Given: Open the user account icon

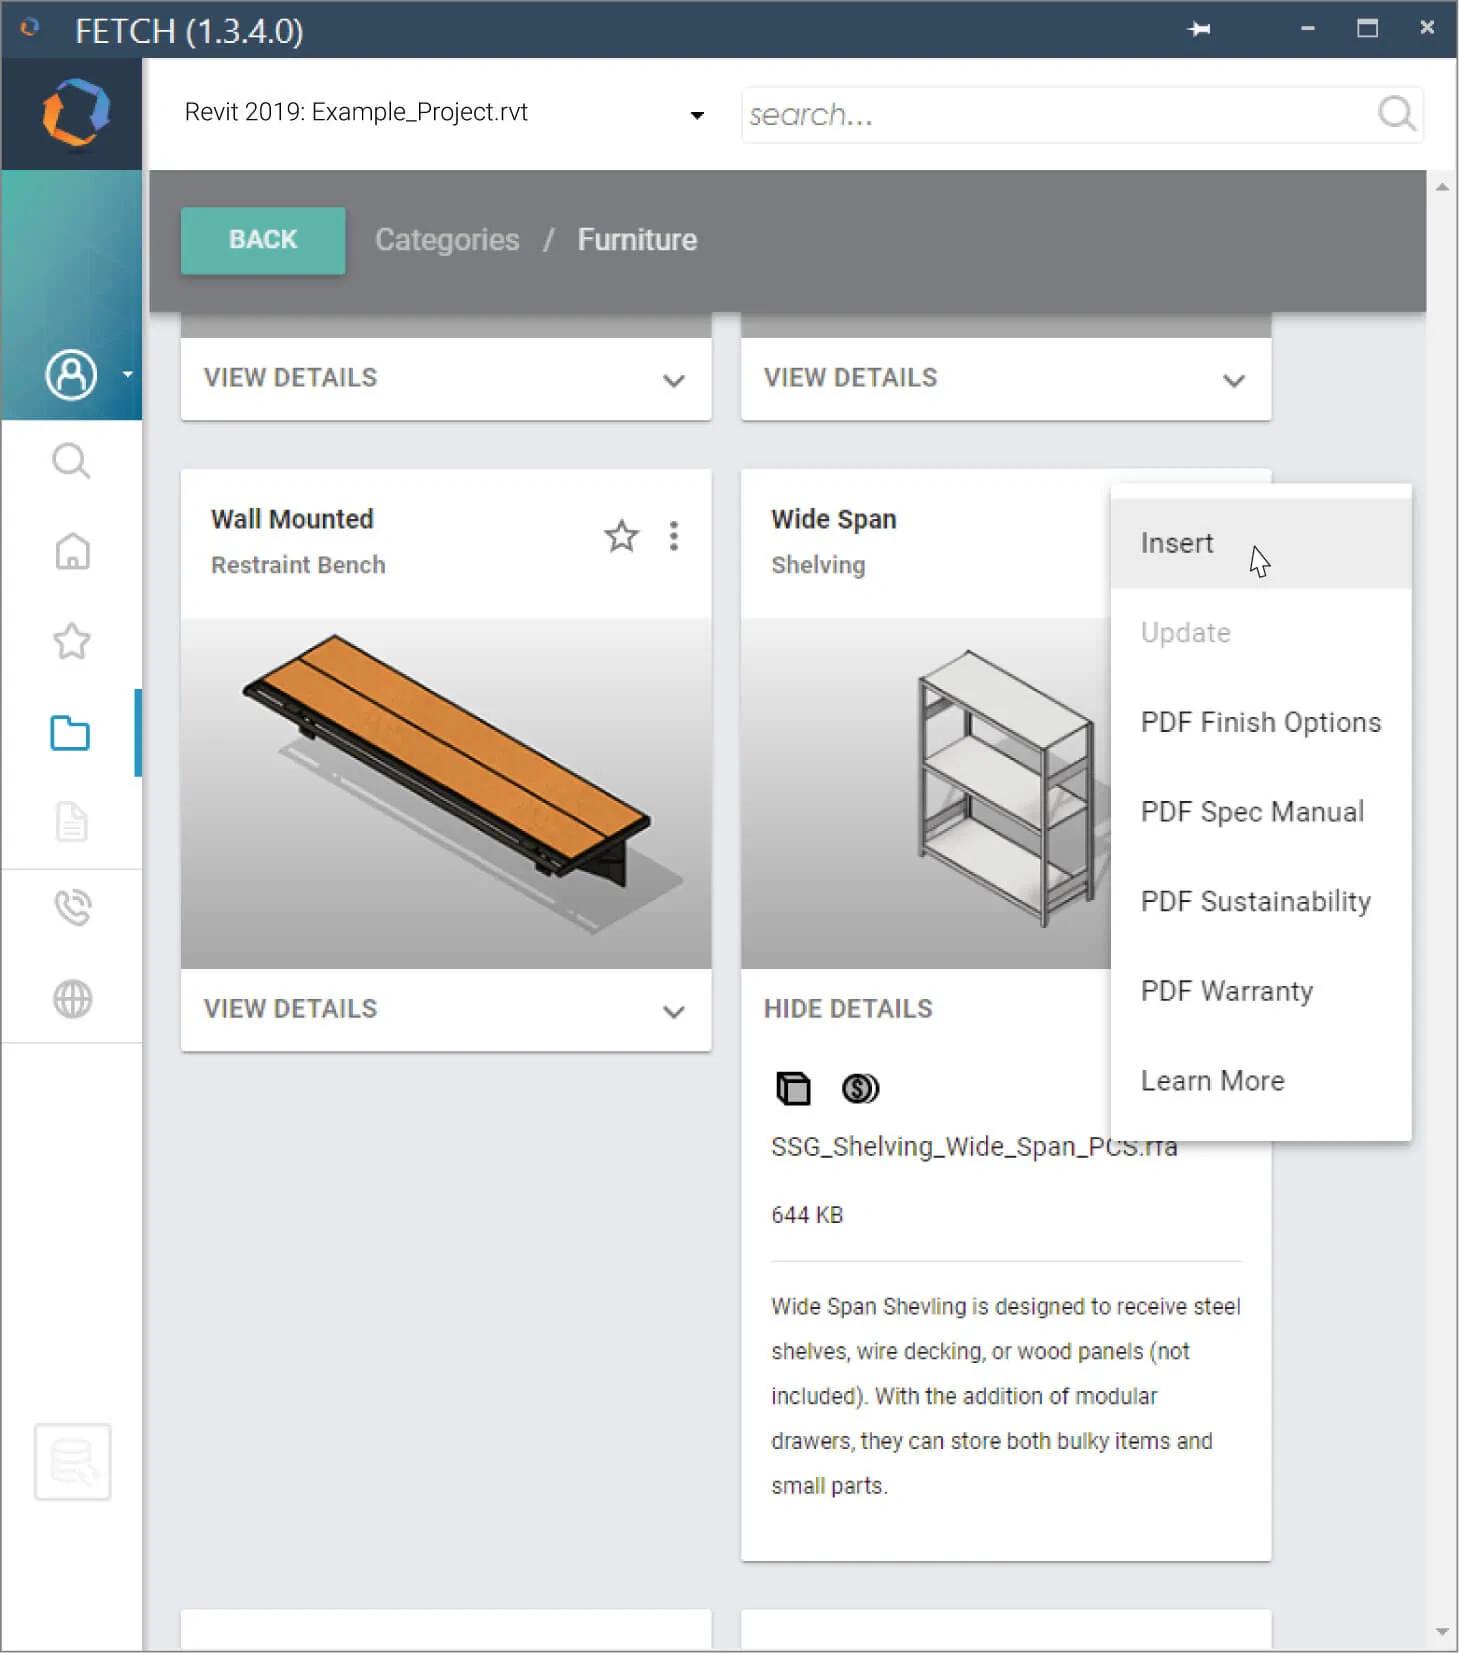Looking at the screenshot, I should (71, 375).
